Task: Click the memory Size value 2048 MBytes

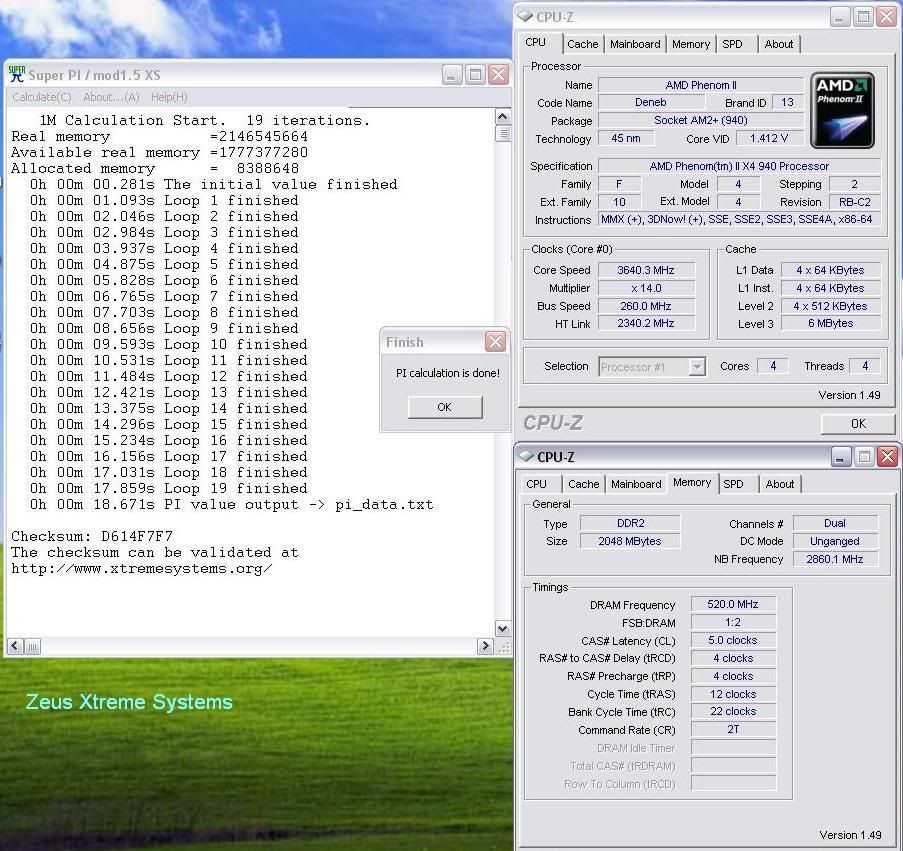Action: click(x=629, y=541)
